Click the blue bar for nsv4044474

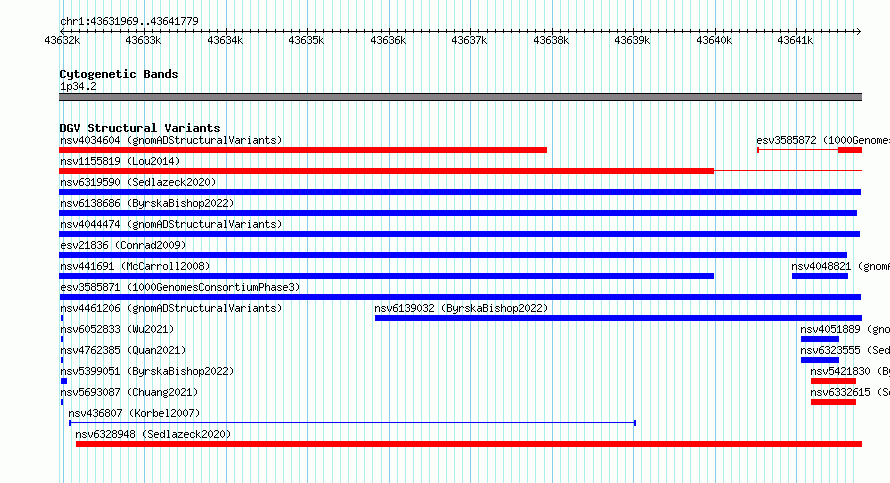[459, 234]
